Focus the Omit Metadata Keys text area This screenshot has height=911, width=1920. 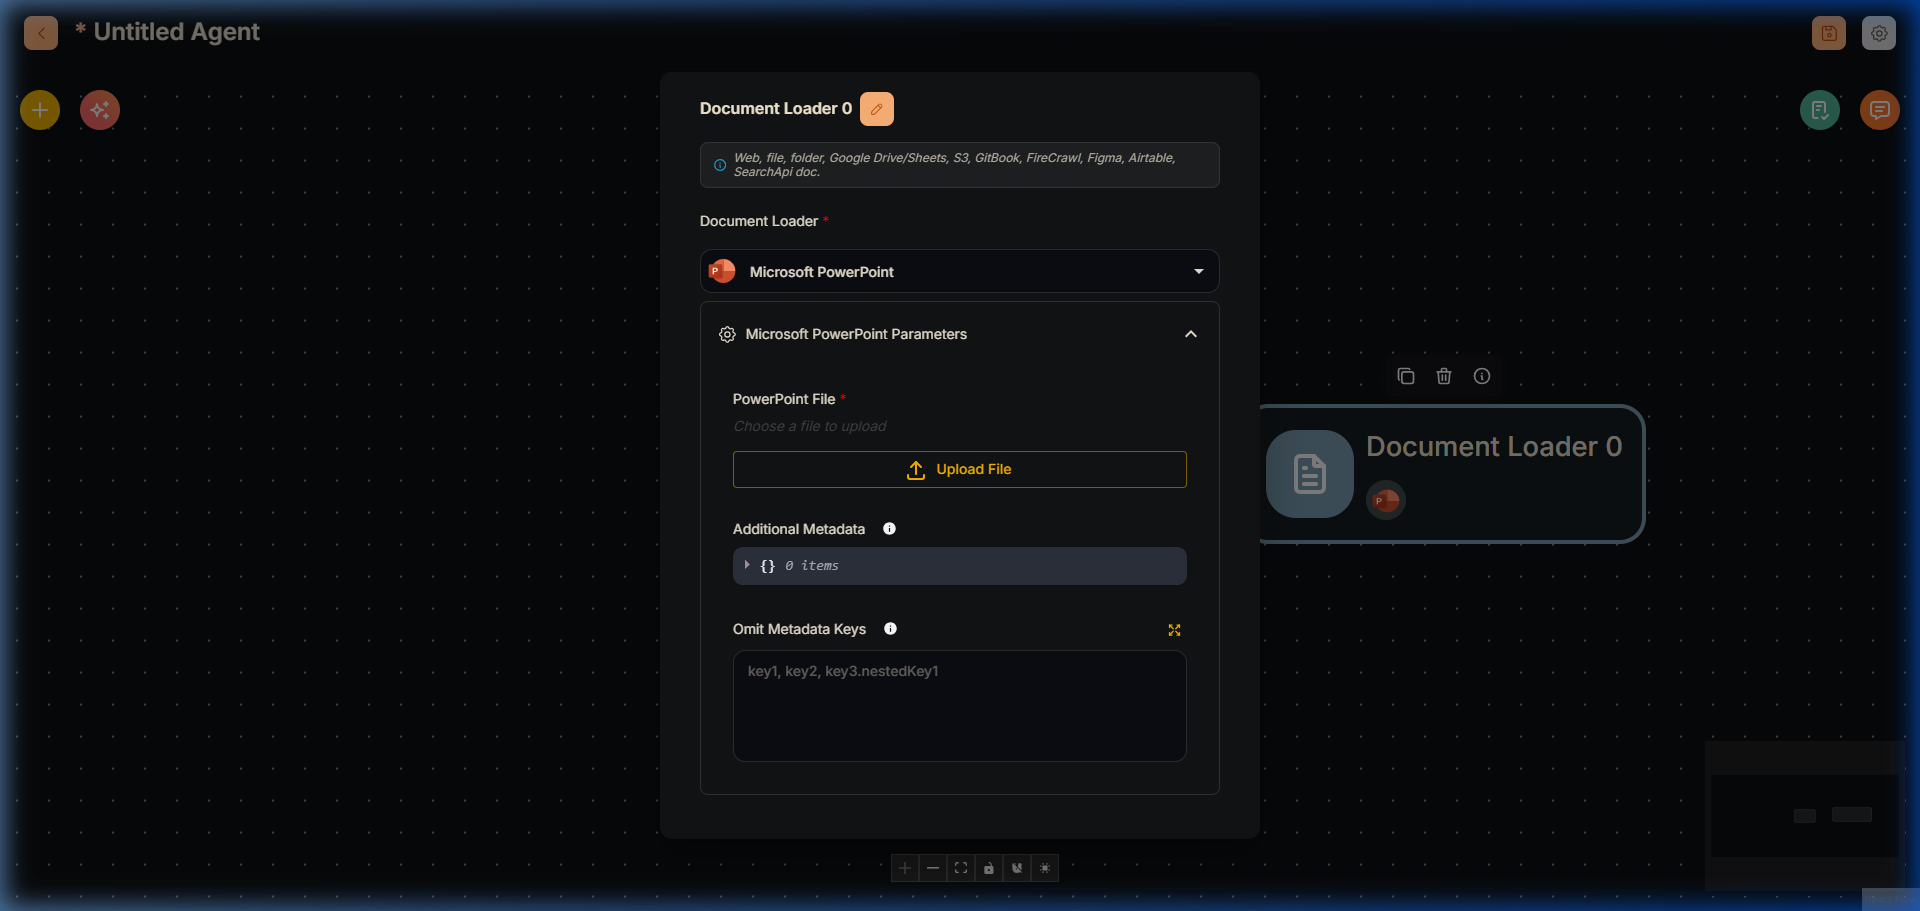960,706
